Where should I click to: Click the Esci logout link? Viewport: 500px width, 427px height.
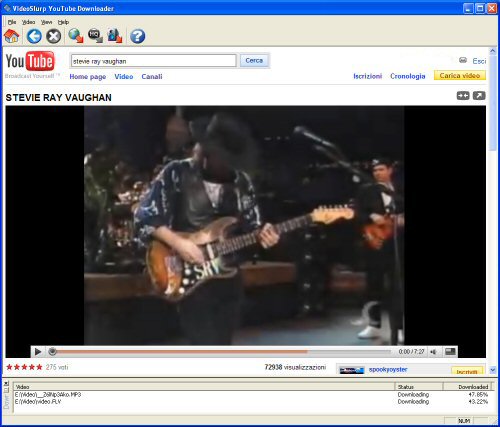[479, 61]
